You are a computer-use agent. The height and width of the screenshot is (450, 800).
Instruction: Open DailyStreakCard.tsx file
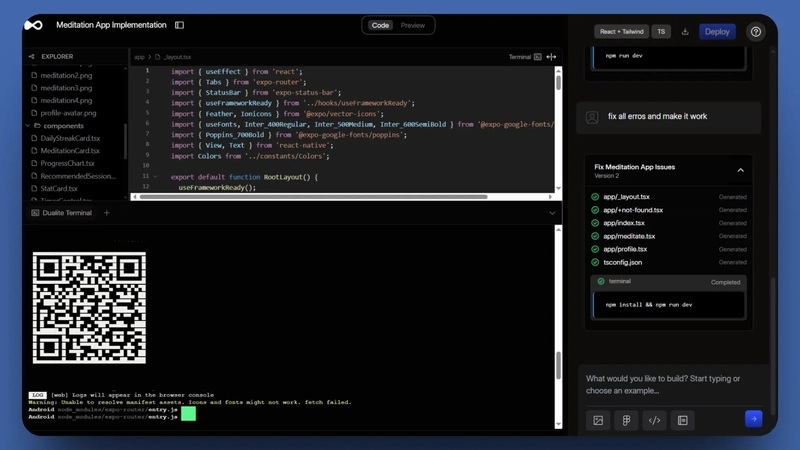point(70,138)
